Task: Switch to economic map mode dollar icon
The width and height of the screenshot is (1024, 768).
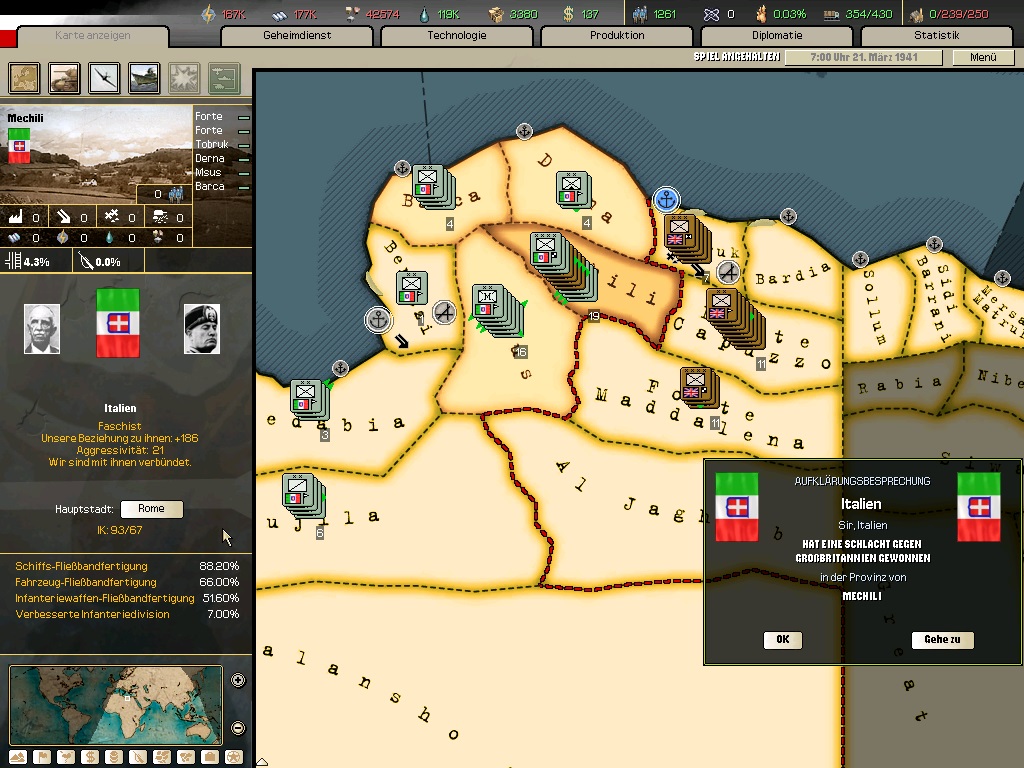Action: click(x=90, y=757)
